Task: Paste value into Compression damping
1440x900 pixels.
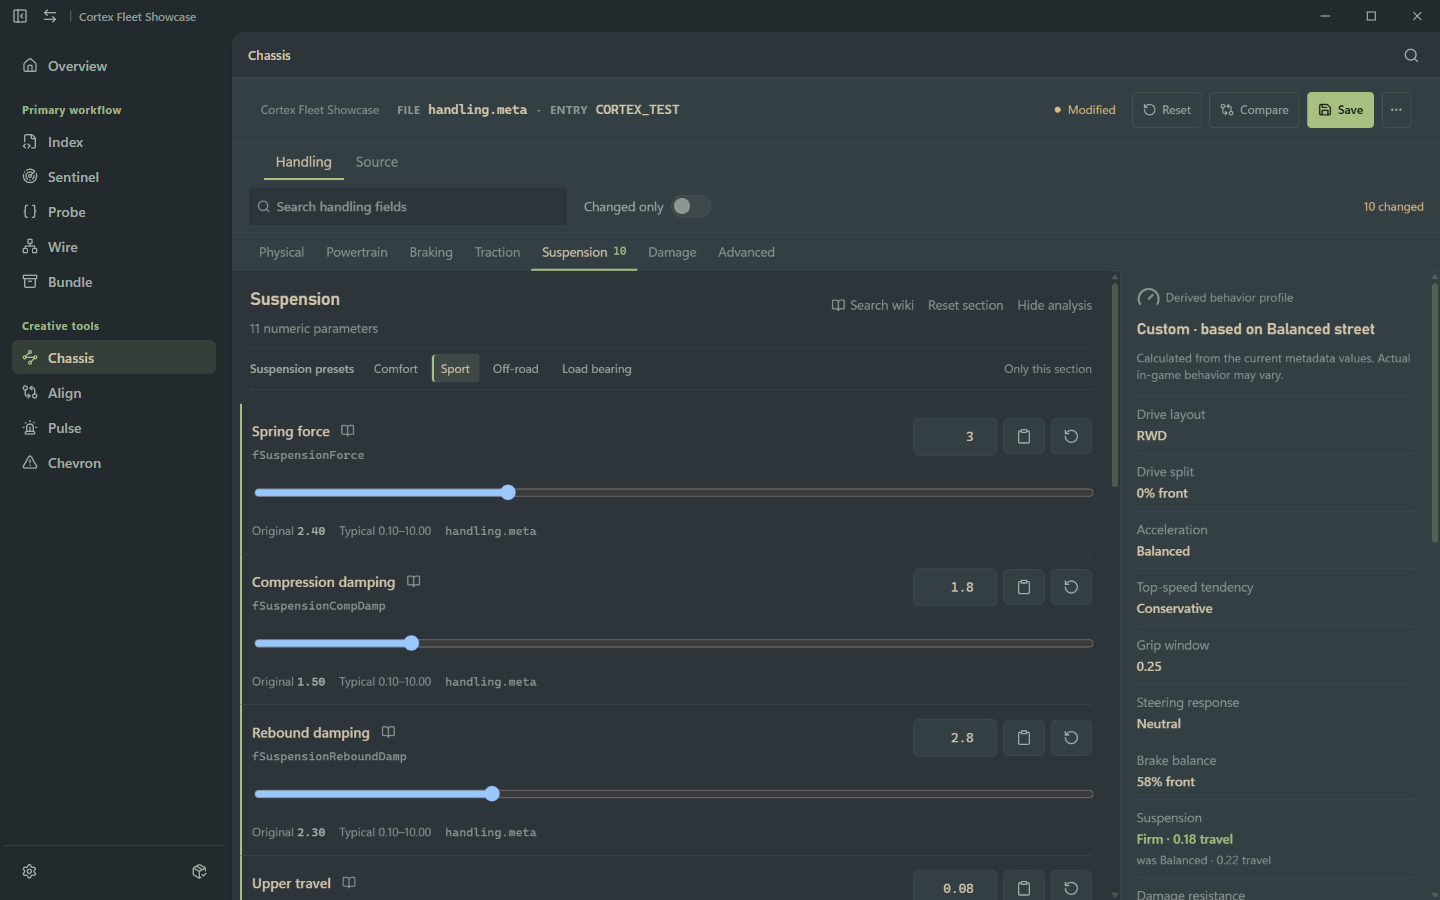Action: pos(1024,588)
